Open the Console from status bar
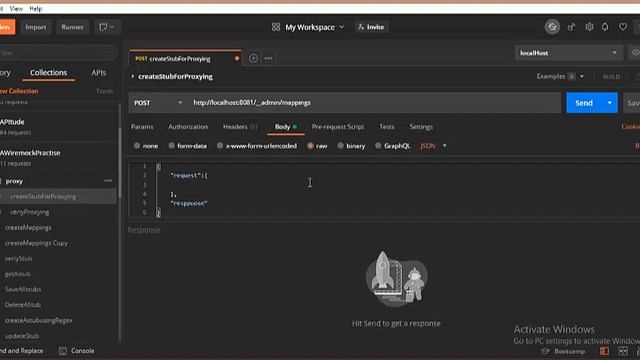The width and height of the screenshot is (640, 360). click(77, 351)
